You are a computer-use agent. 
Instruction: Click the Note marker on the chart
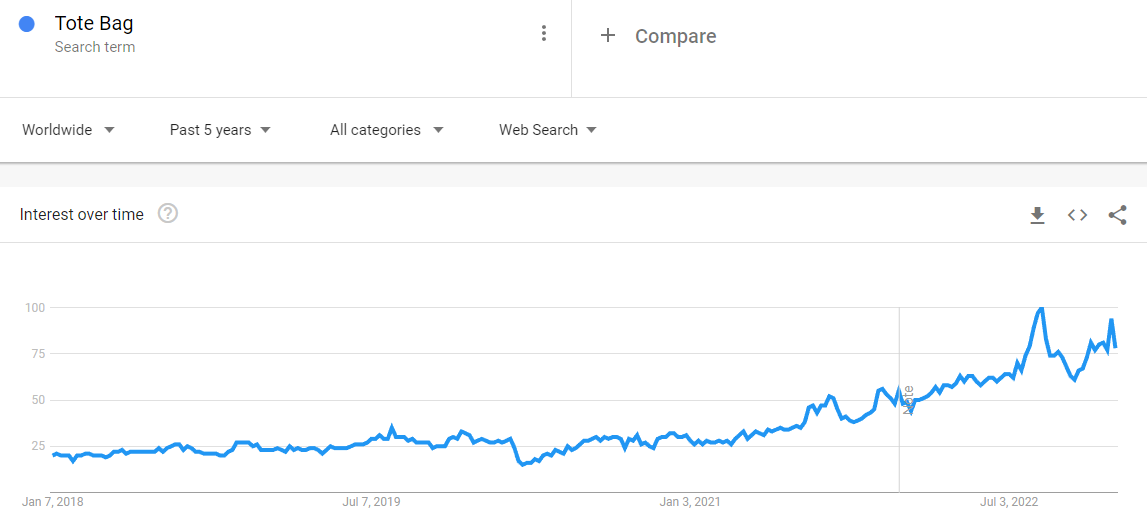coord(908,400)
